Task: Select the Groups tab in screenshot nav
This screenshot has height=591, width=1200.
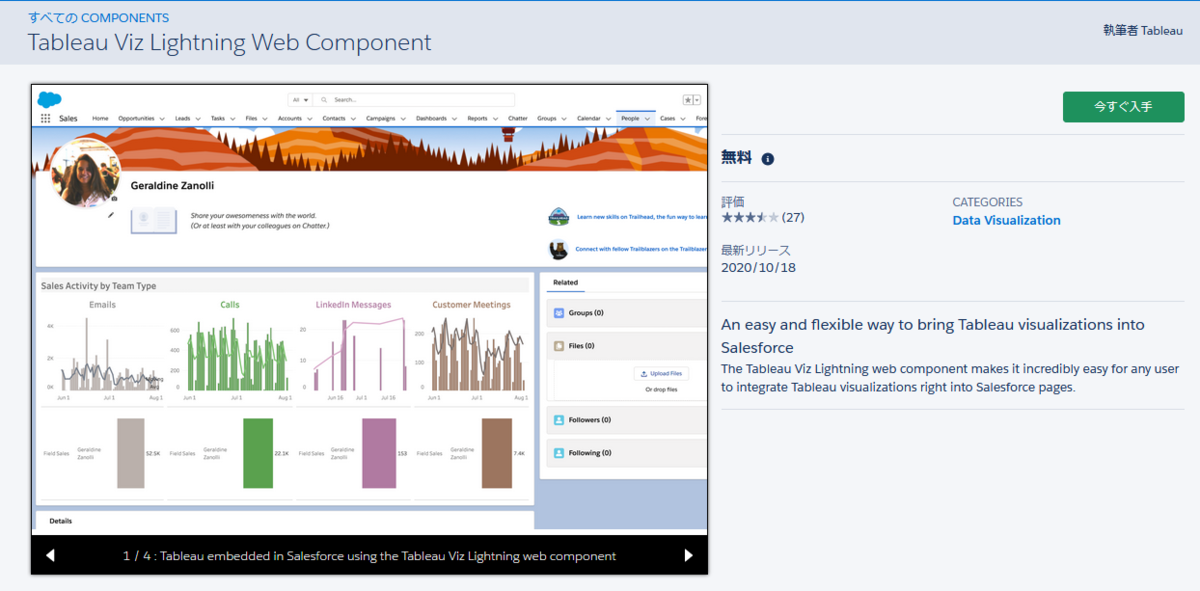Action: [x=546, y=118]
